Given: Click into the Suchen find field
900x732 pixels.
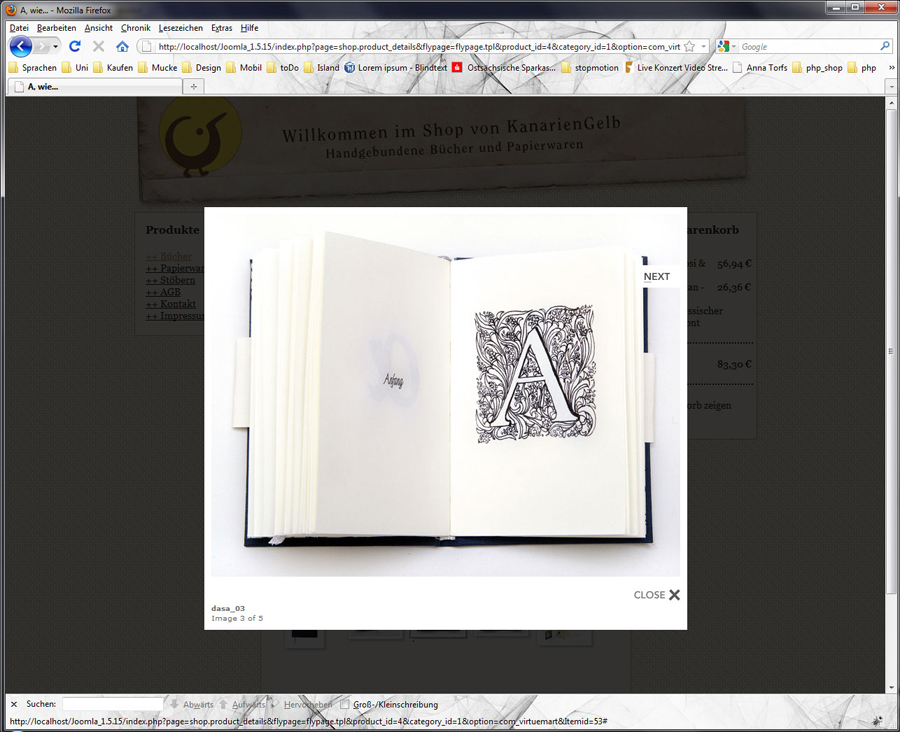Looking at the screenshot, I should 112,704.
